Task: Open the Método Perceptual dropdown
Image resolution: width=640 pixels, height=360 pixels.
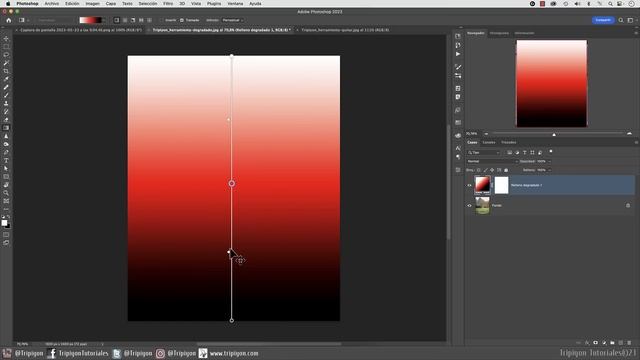Action: (x=233, y=20)
